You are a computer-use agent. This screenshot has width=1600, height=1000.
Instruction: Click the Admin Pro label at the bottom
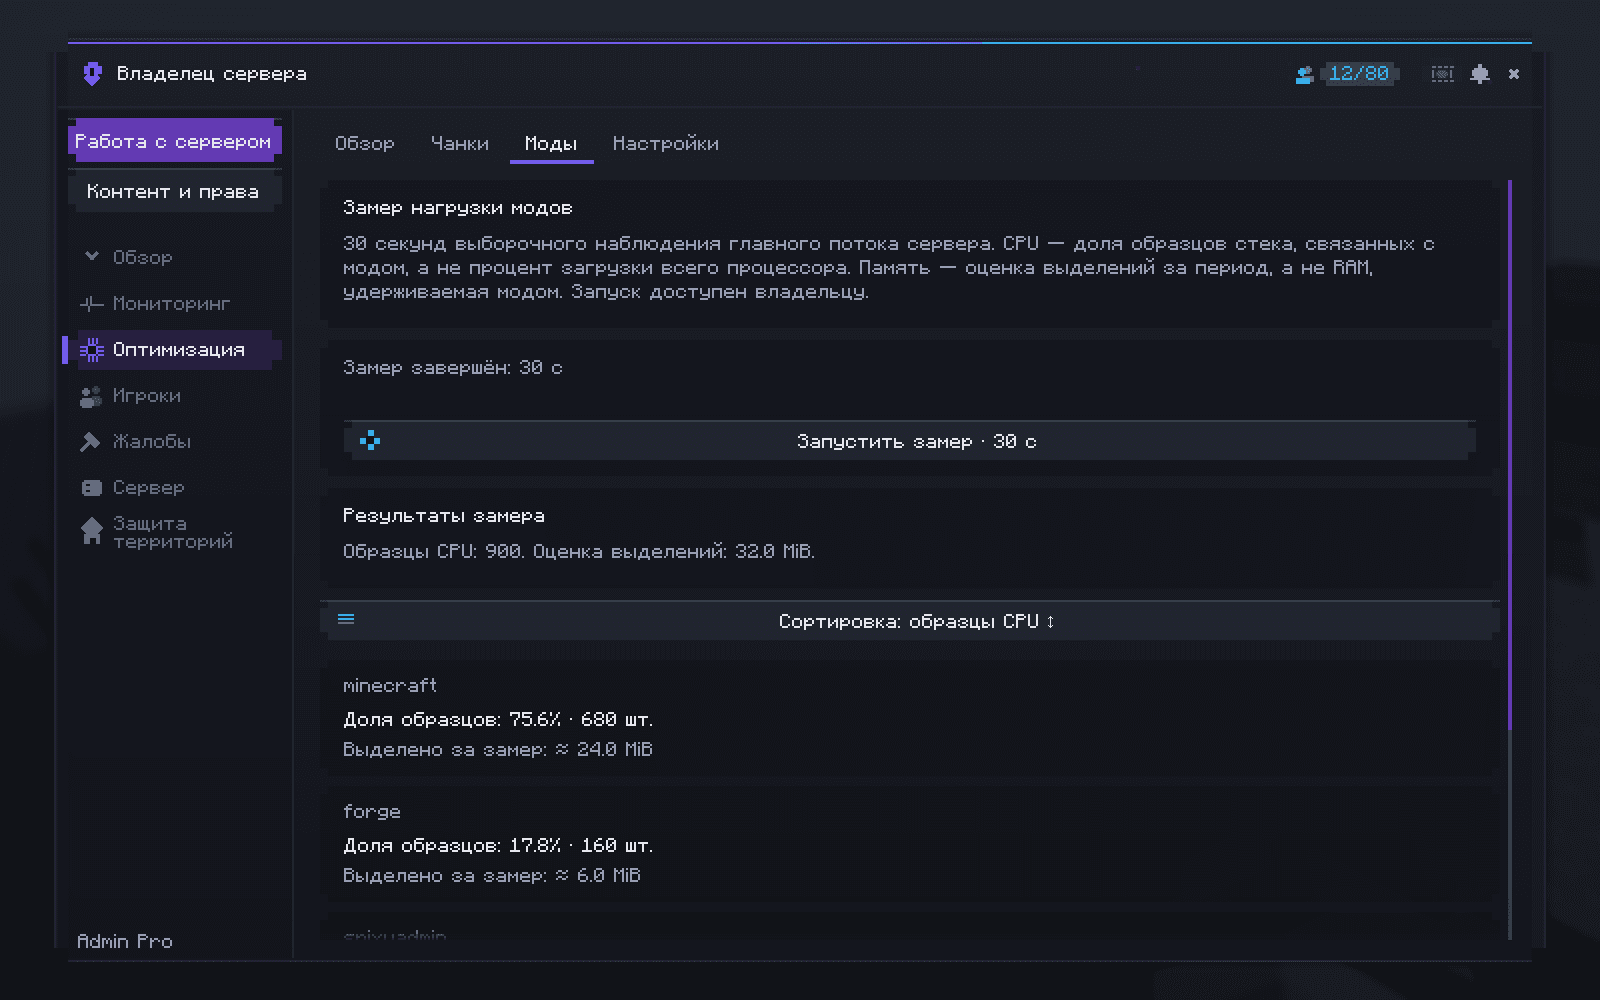[125, 941]
